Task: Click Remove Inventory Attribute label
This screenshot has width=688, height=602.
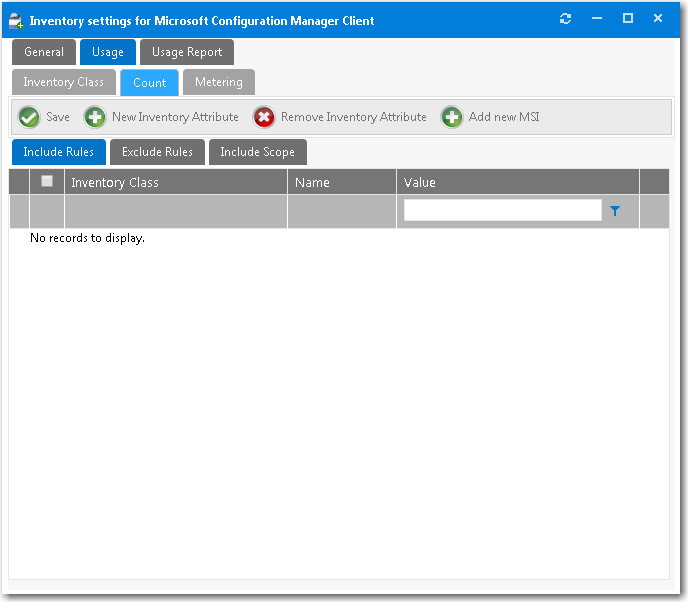Action: point(354,117)
